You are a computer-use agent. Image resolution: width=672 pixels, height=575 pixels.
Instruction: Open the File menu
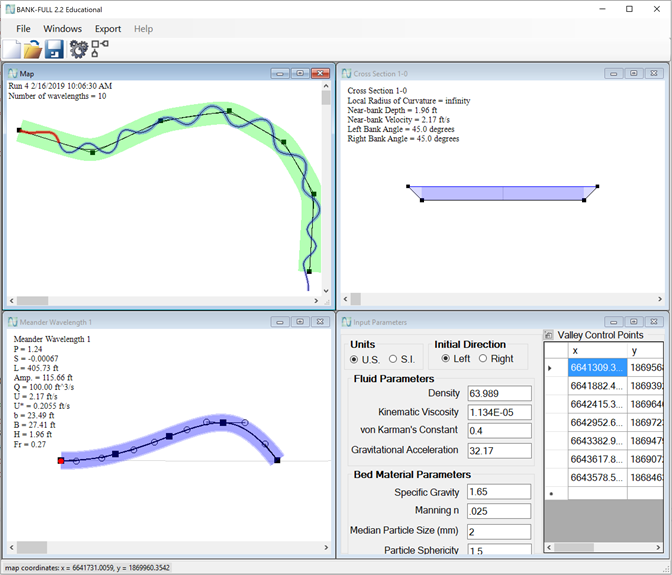tap(23, 29)
